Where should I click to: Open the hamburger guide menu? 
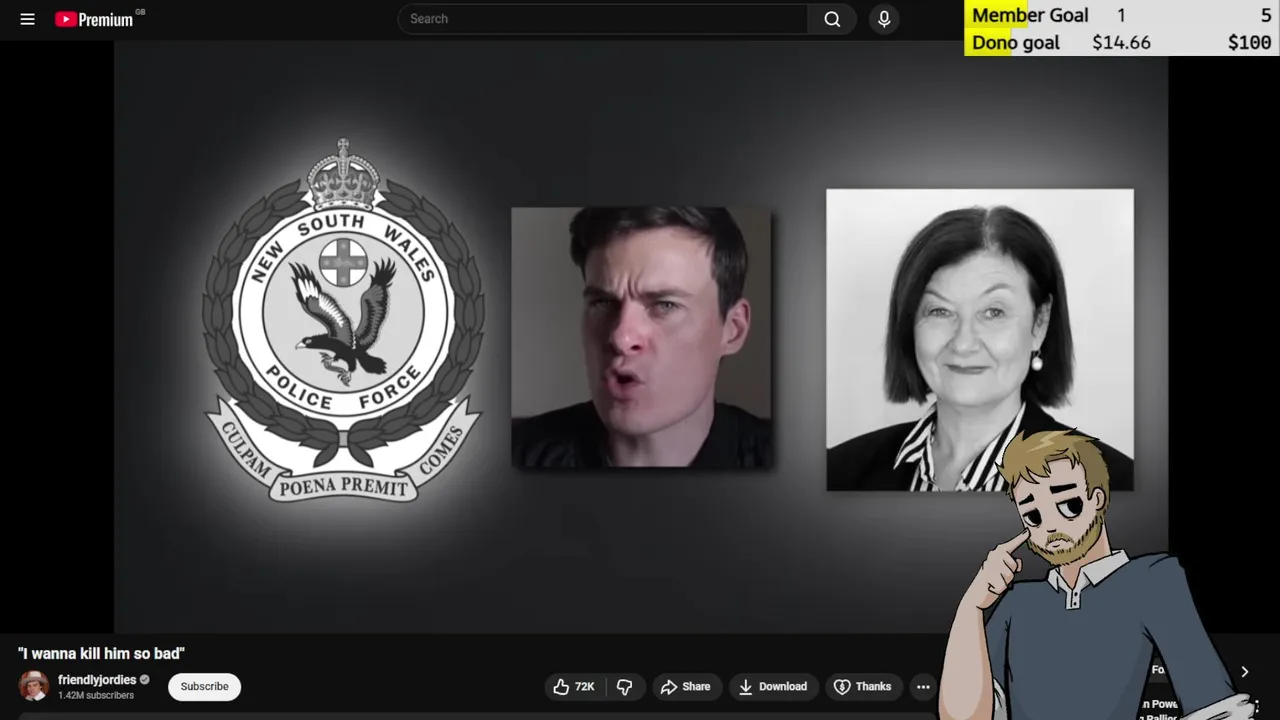click(x=27, y=19)
